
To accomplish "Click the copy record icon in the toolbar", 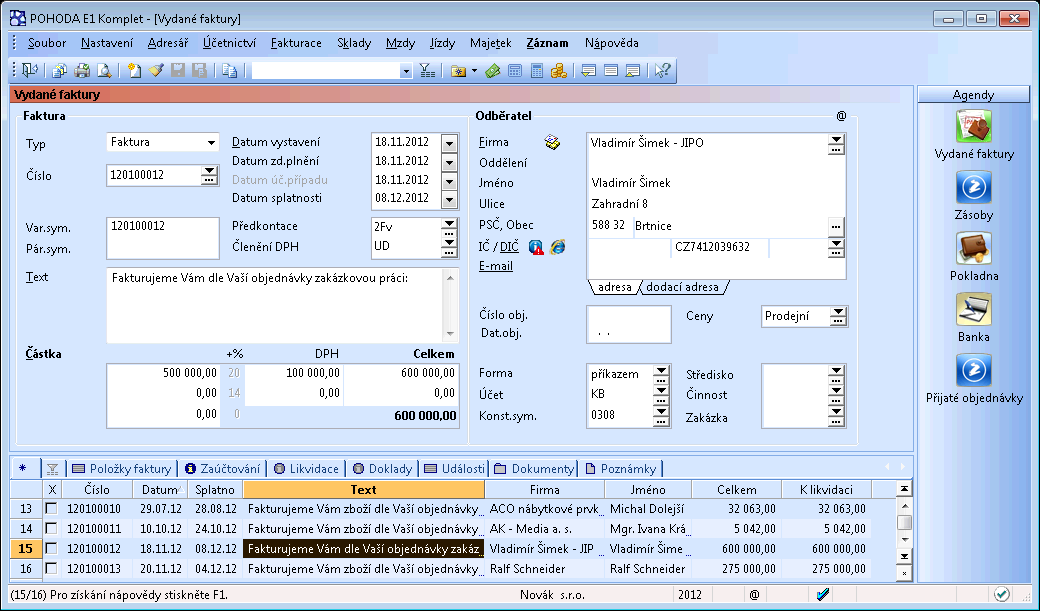I will coord(229,70).
